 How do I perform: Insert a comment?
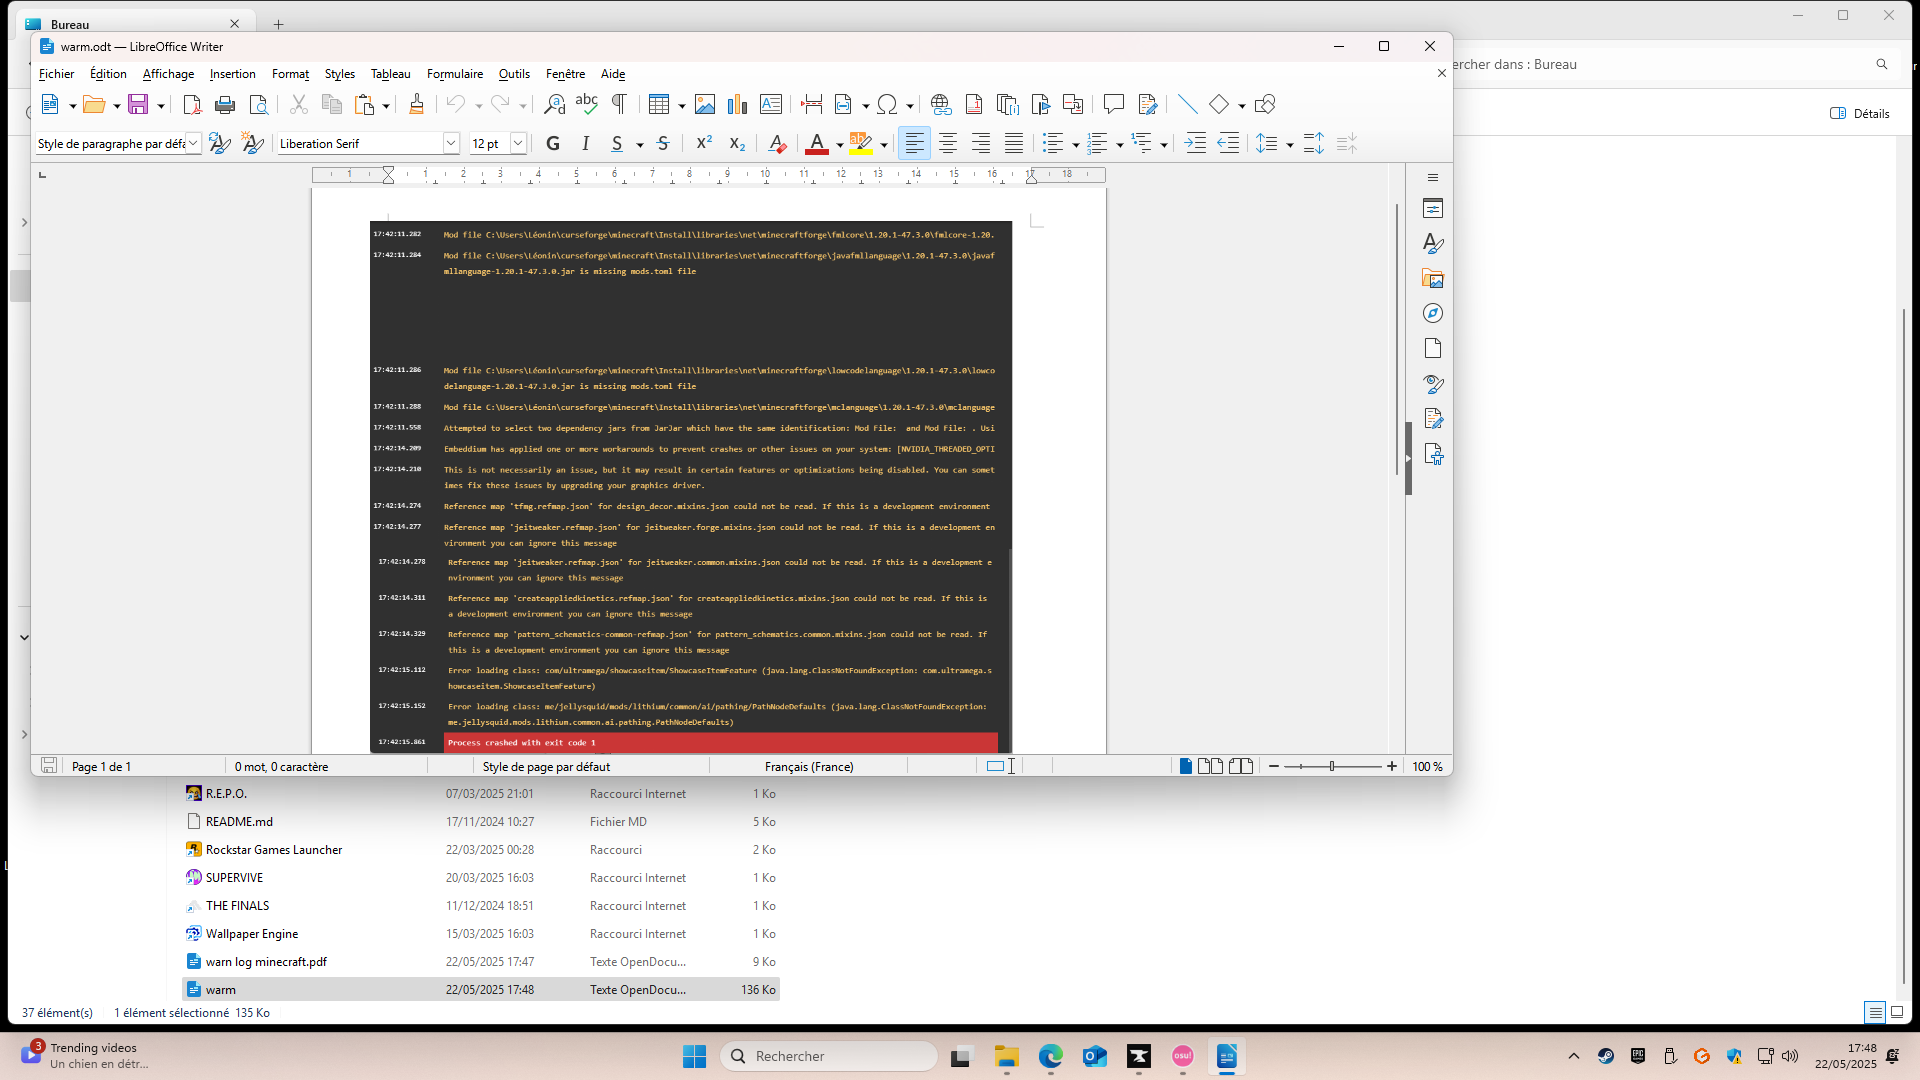[1114, 104]
